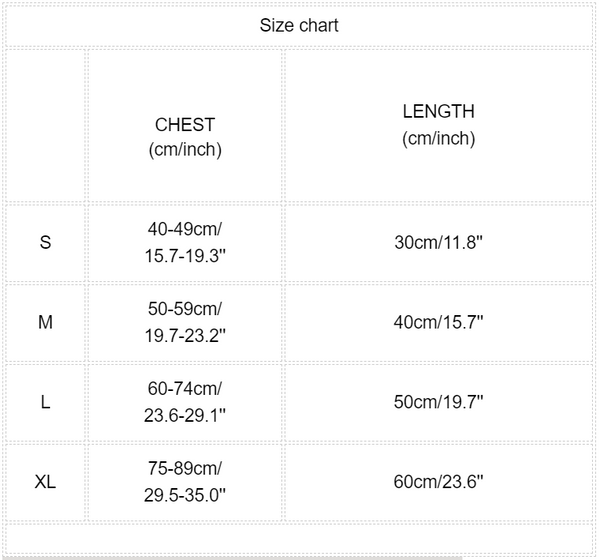Click the 60-74cm chest measurement
The image size is (600, 560).
(x=185, y=389)
